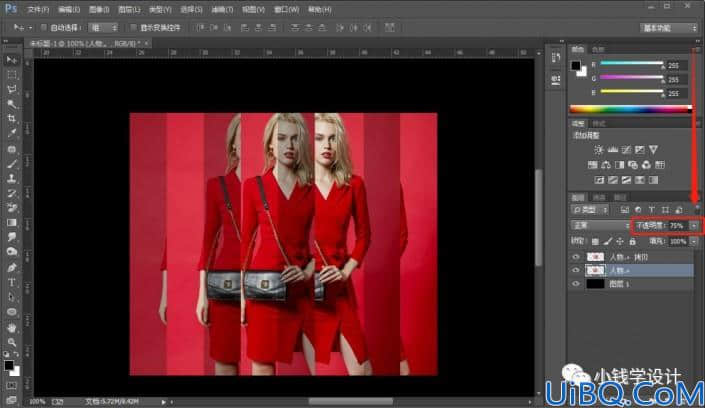This screenshot has width=705, height=408.
Task: Click the foreground color swatch in Color panel
Action: click(576, 66)
